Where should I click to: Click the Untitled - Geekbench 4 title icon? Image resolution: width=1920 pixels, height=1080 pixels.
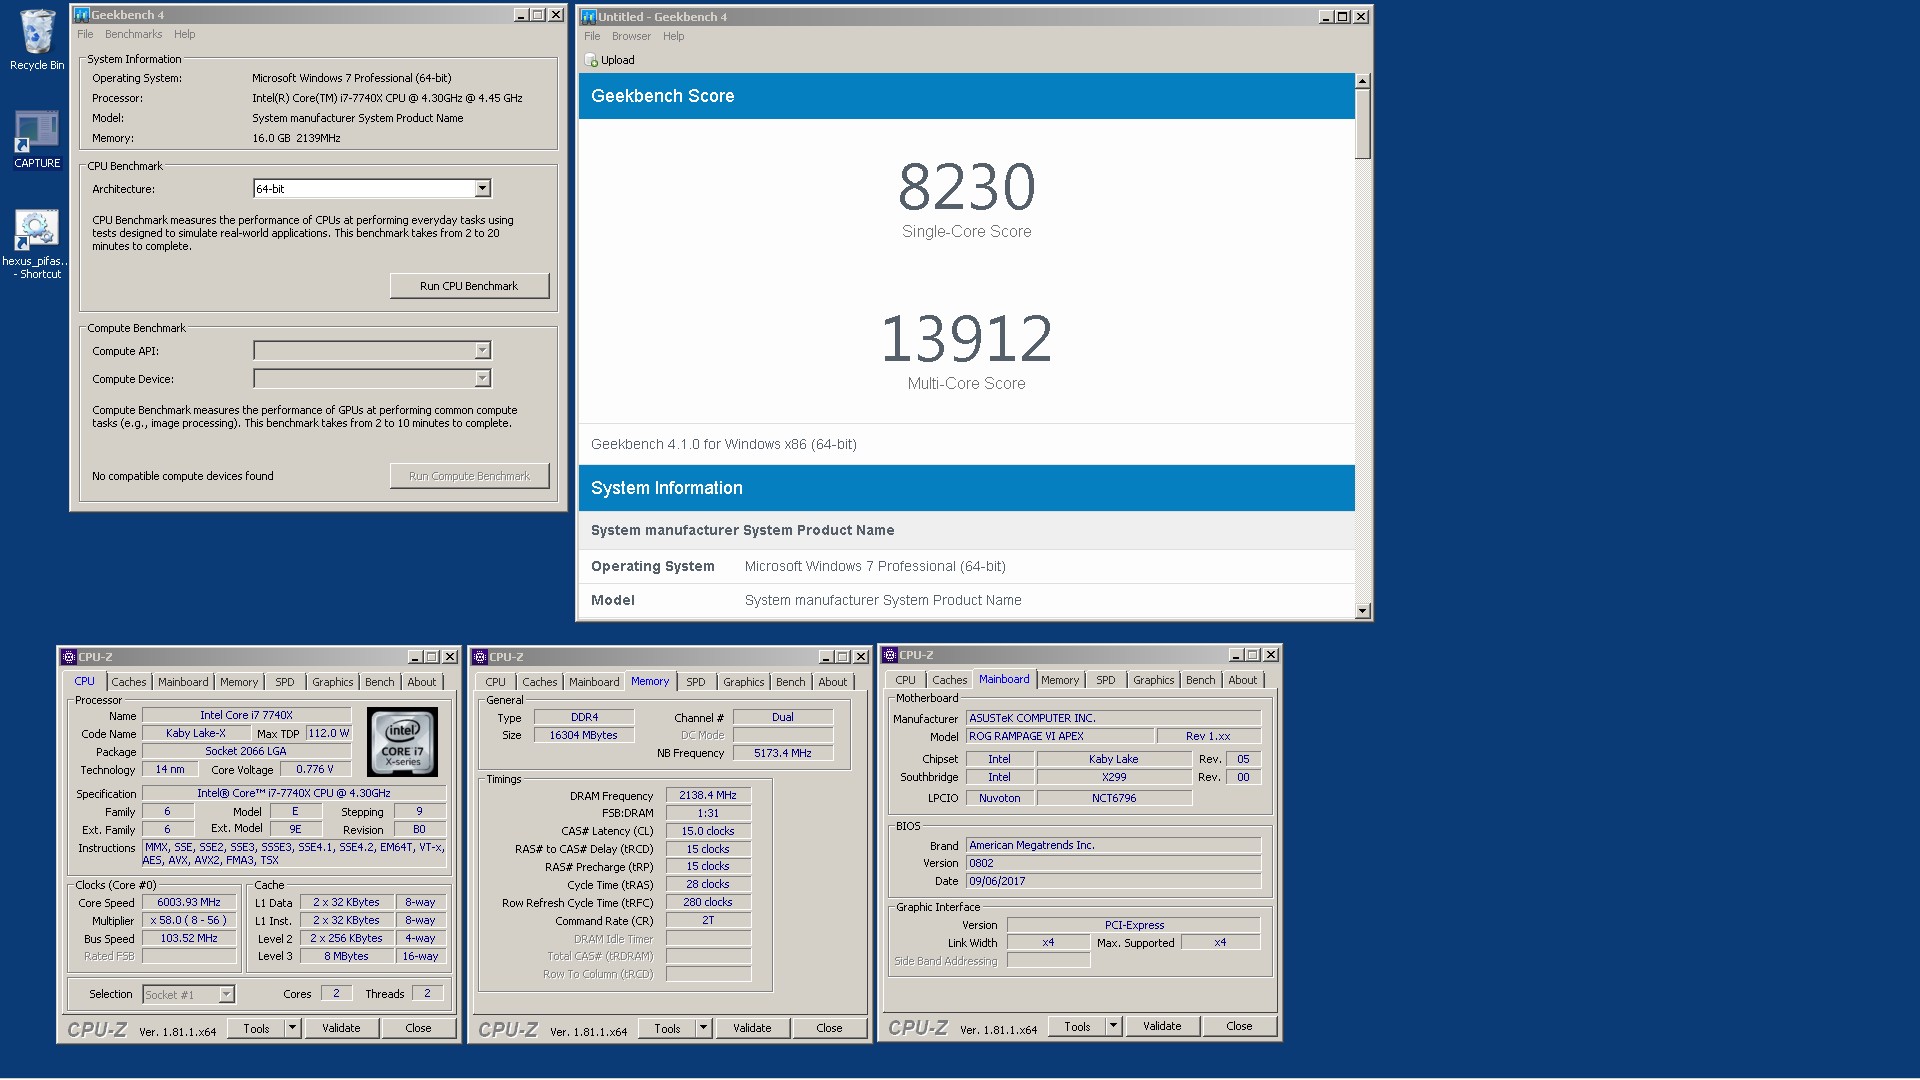589,17
